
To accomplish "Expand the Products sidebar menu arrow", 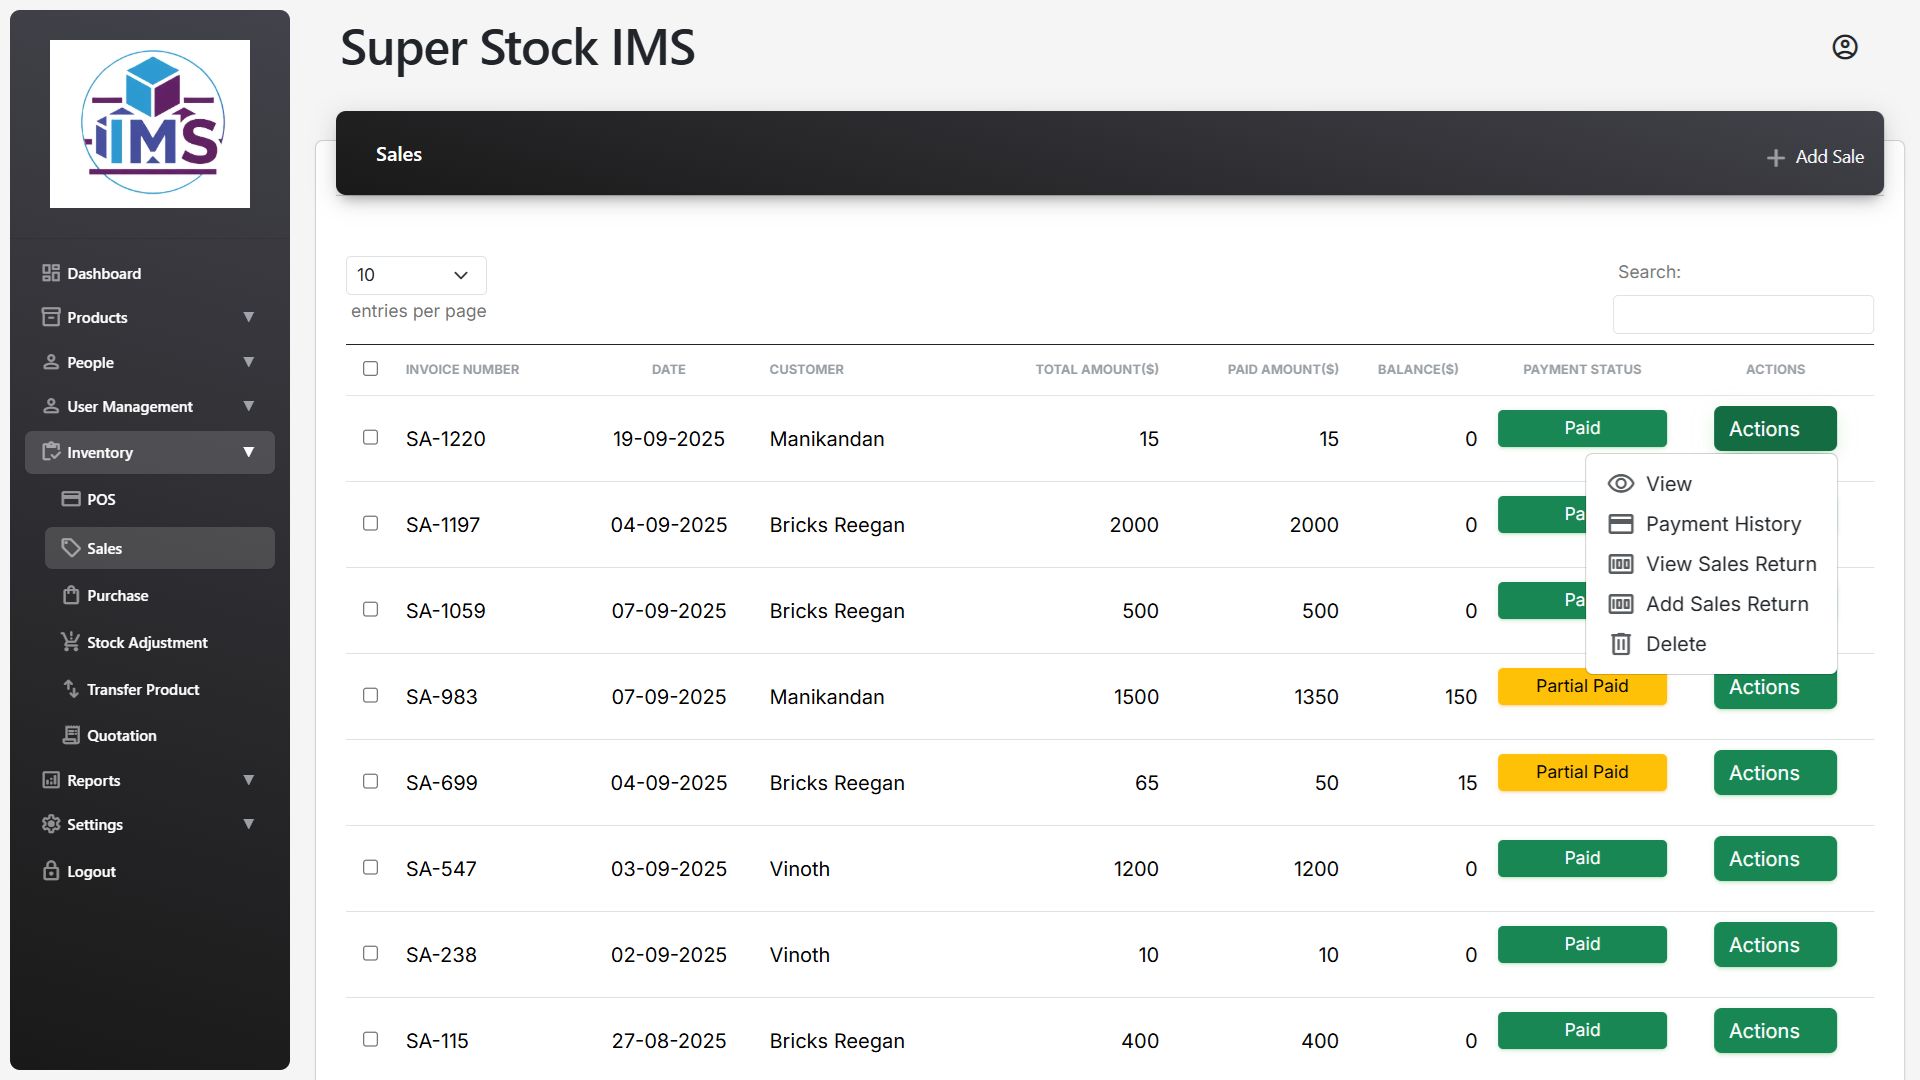I will point(248,317).
